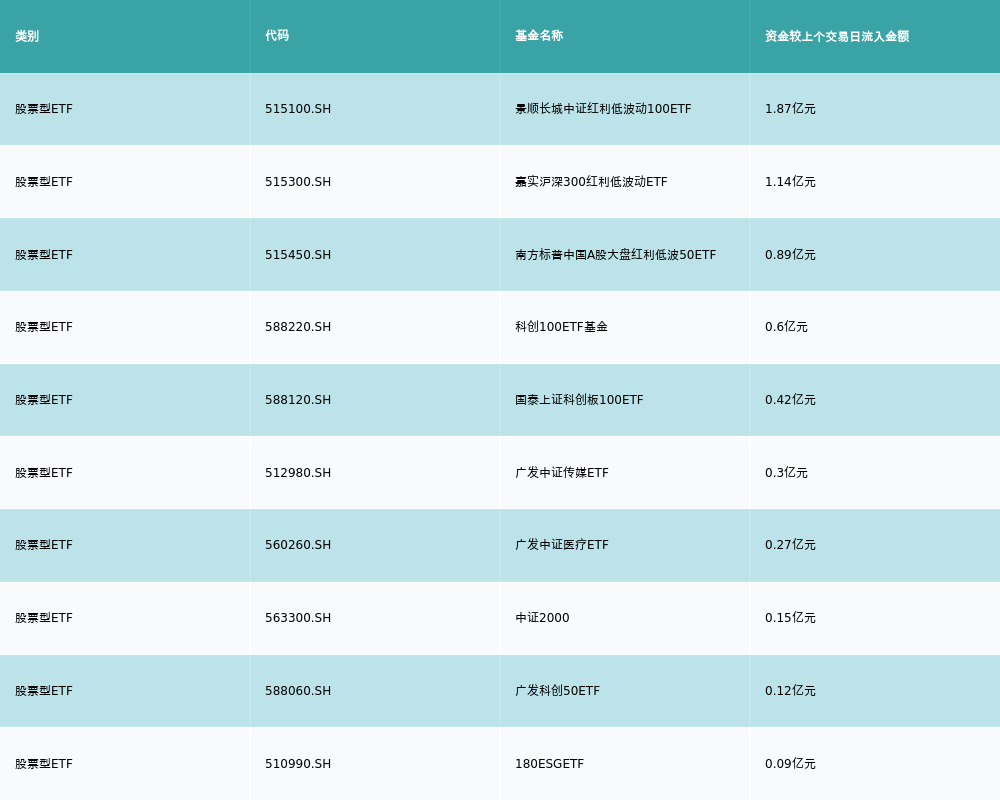Select code 588120.SH
Image resolution: width=1000 pixels, height=800 pixels.
click(x=298, y=400)
